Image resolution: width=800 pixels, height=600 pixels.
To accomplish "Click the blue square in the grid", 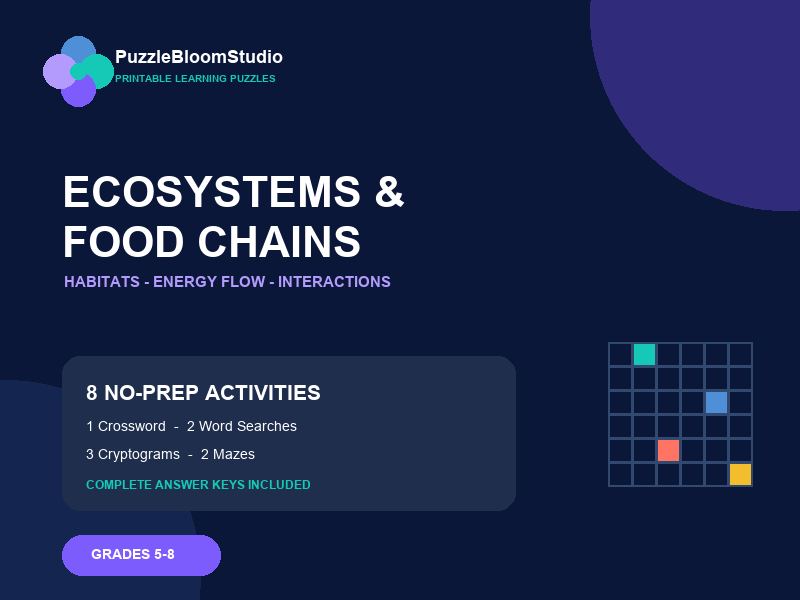I will tap(716, 403).
